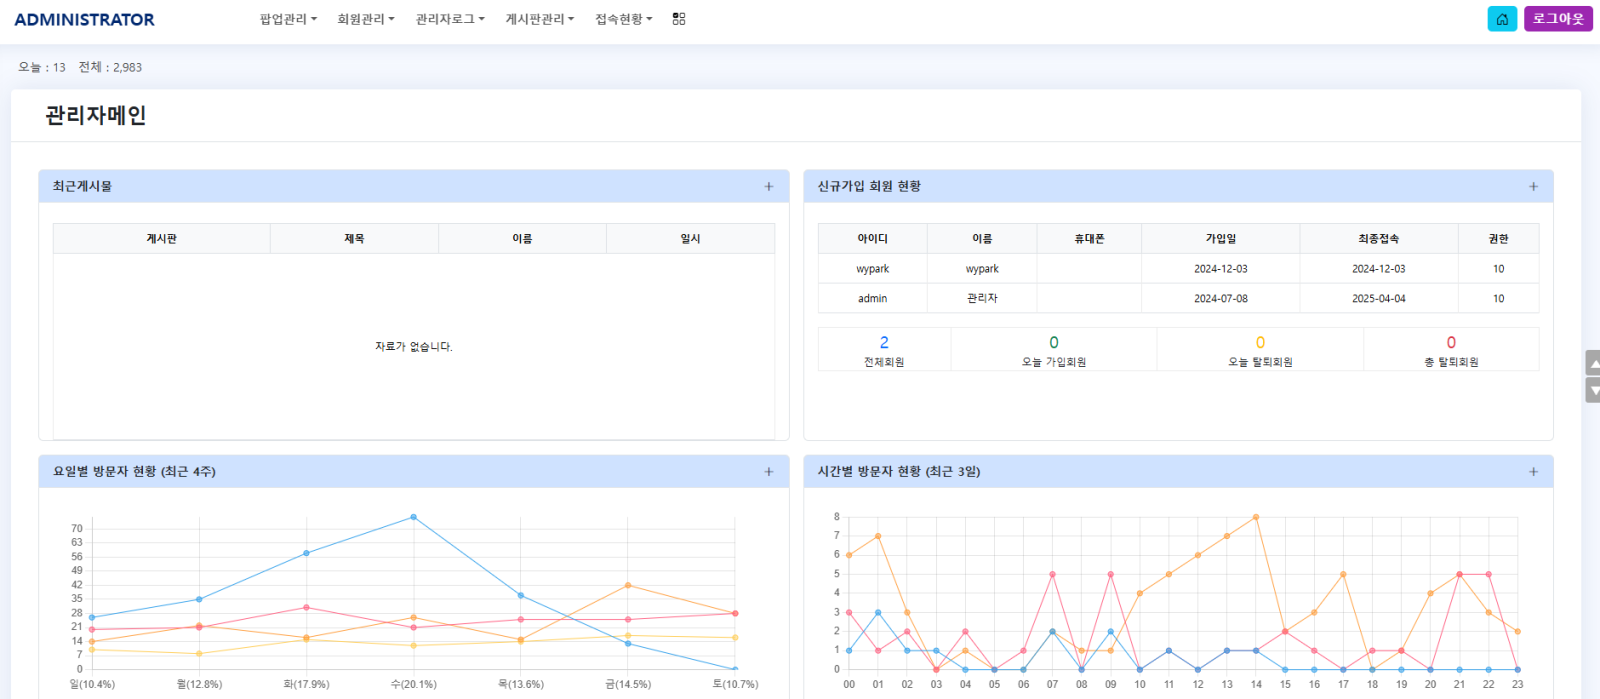Click the scroll-to-top arrow at right edge
Screen dimensions: 1600x699
(x=1594, y=363)
